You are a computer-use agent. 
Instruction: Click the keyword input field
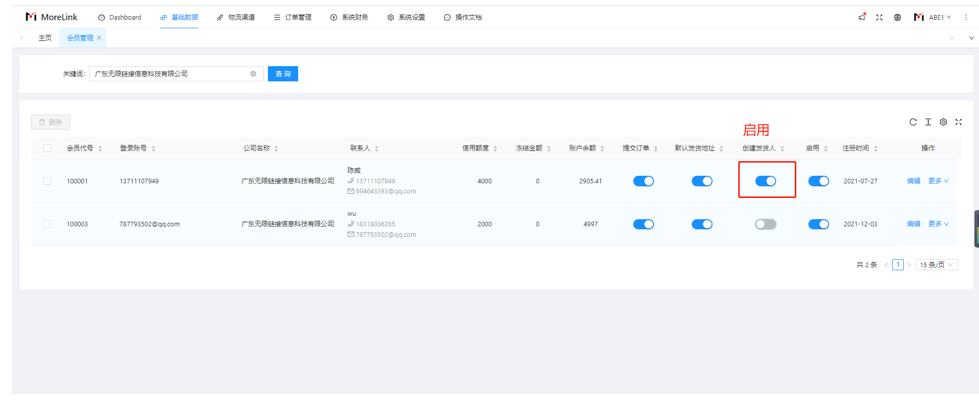(x=170, y=74)
